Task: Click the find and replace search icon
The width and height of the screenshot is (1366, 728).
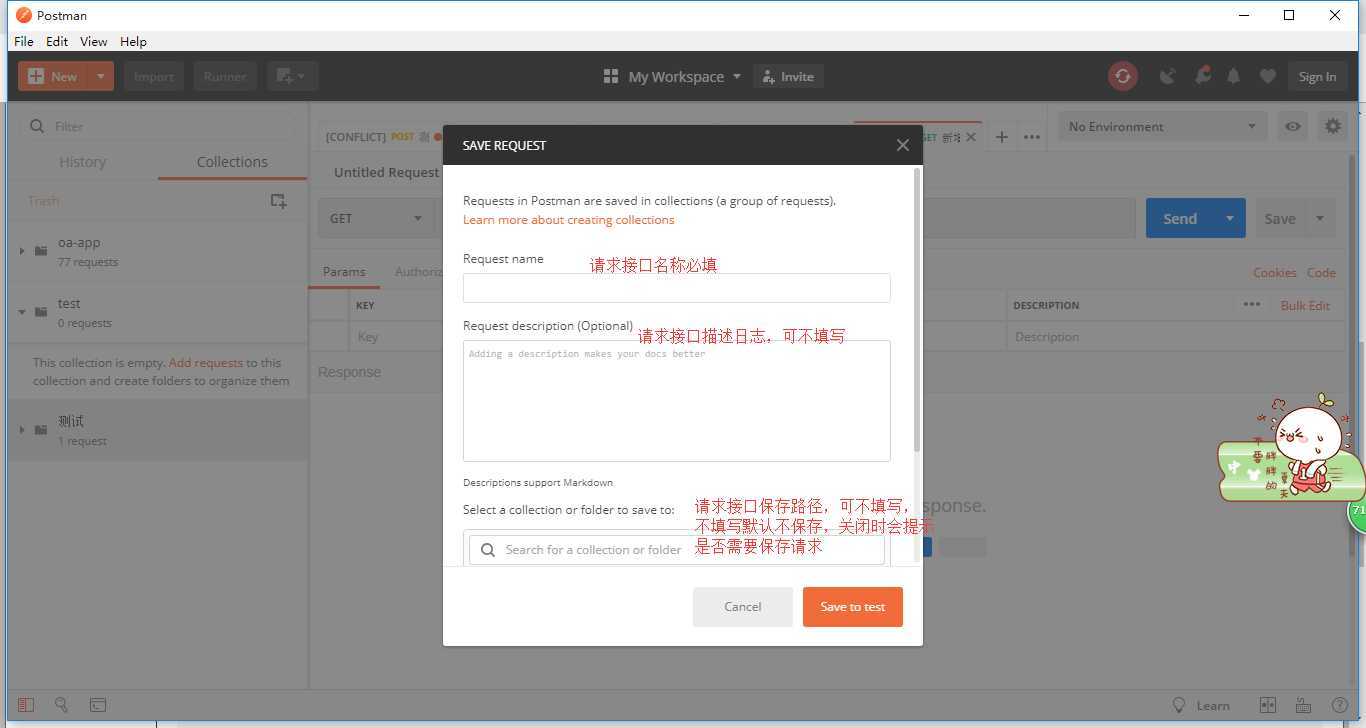Action: (61, 705)
